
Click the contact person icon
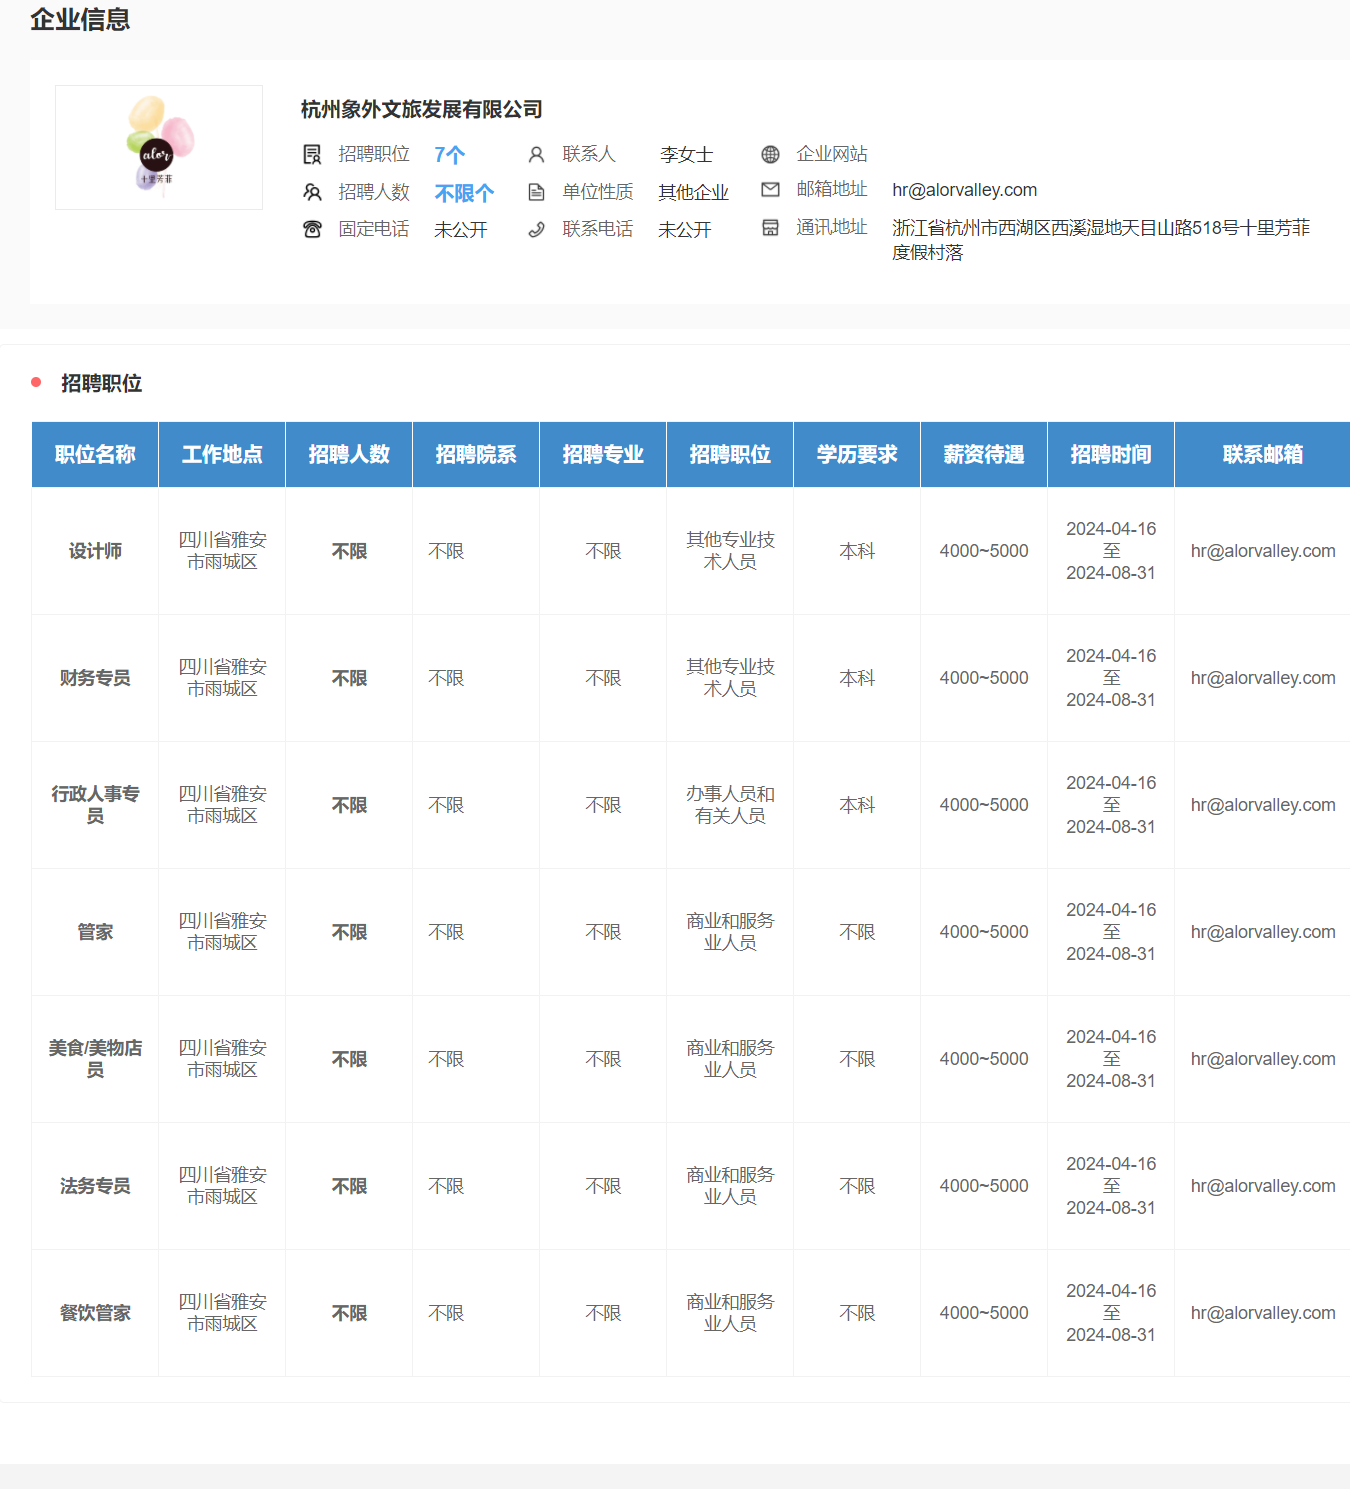[536, 154]
